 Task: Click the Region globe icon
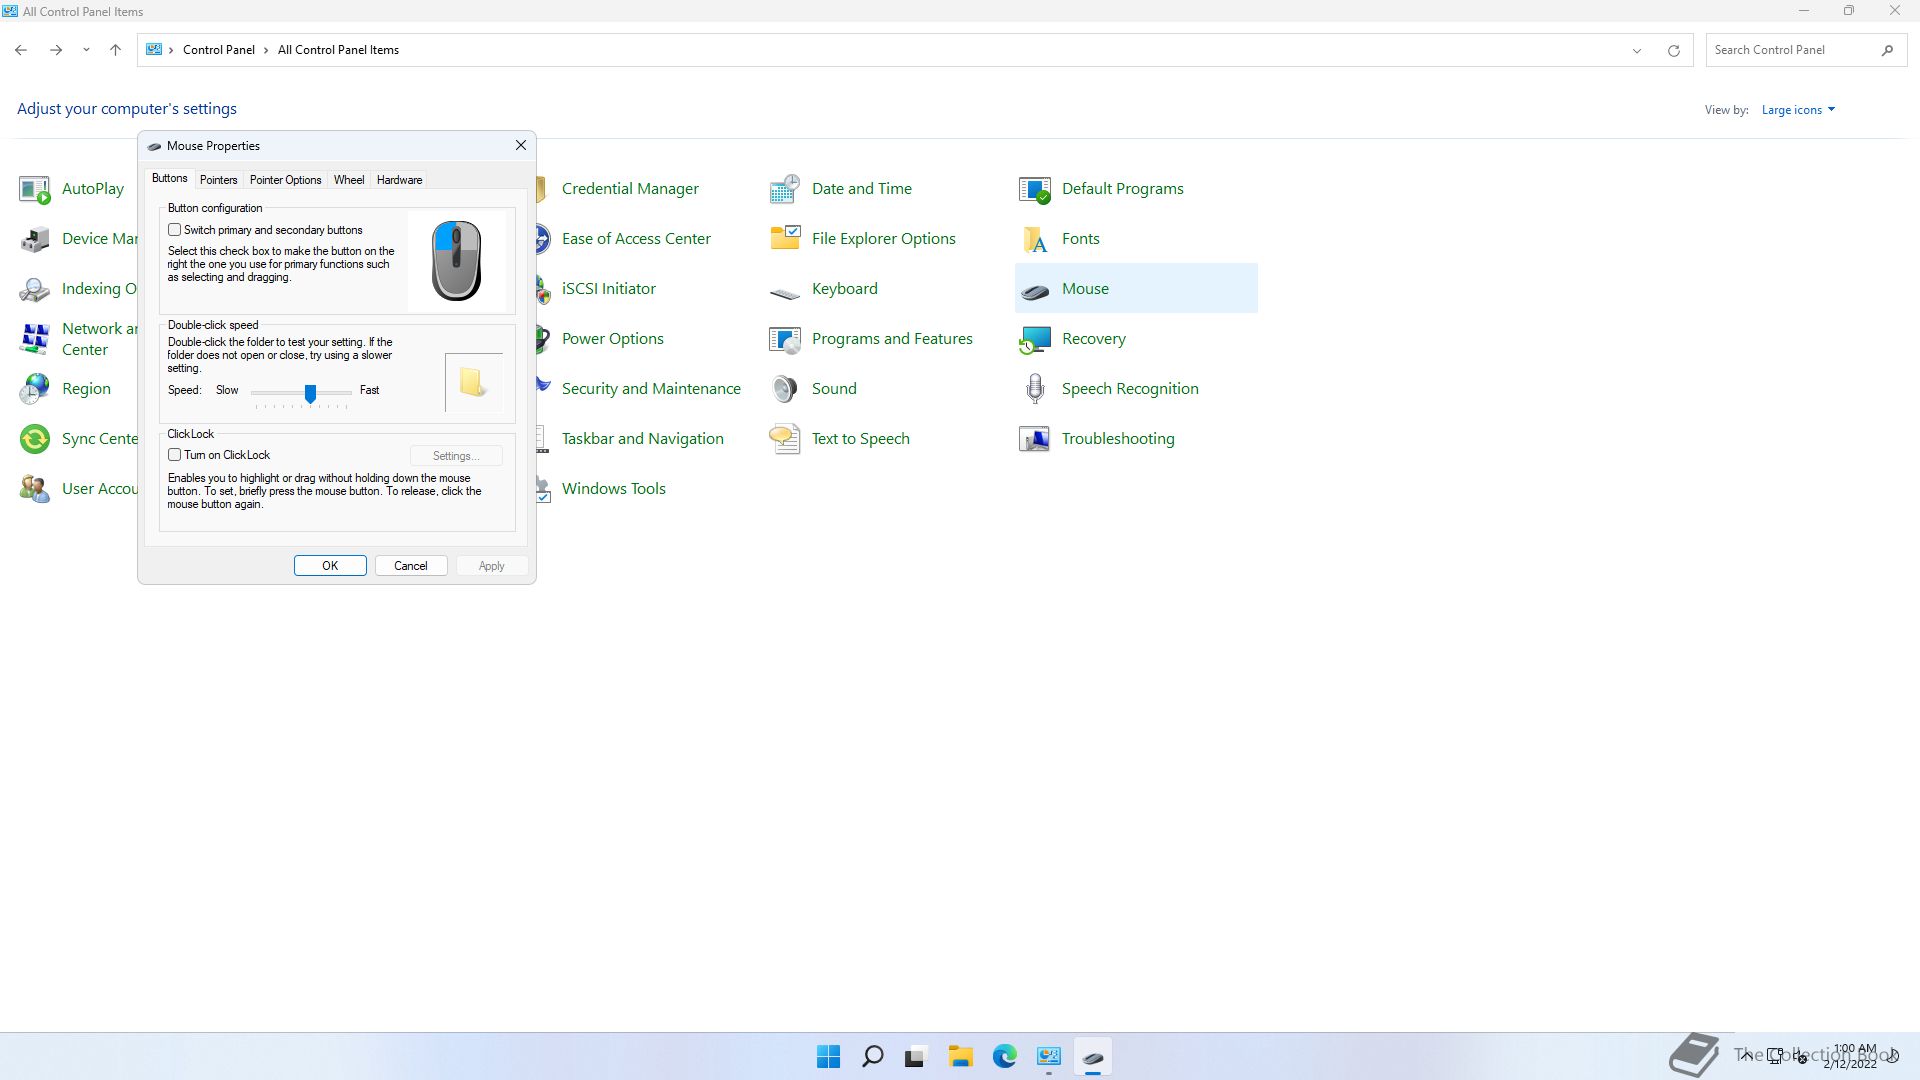[35, 389]
